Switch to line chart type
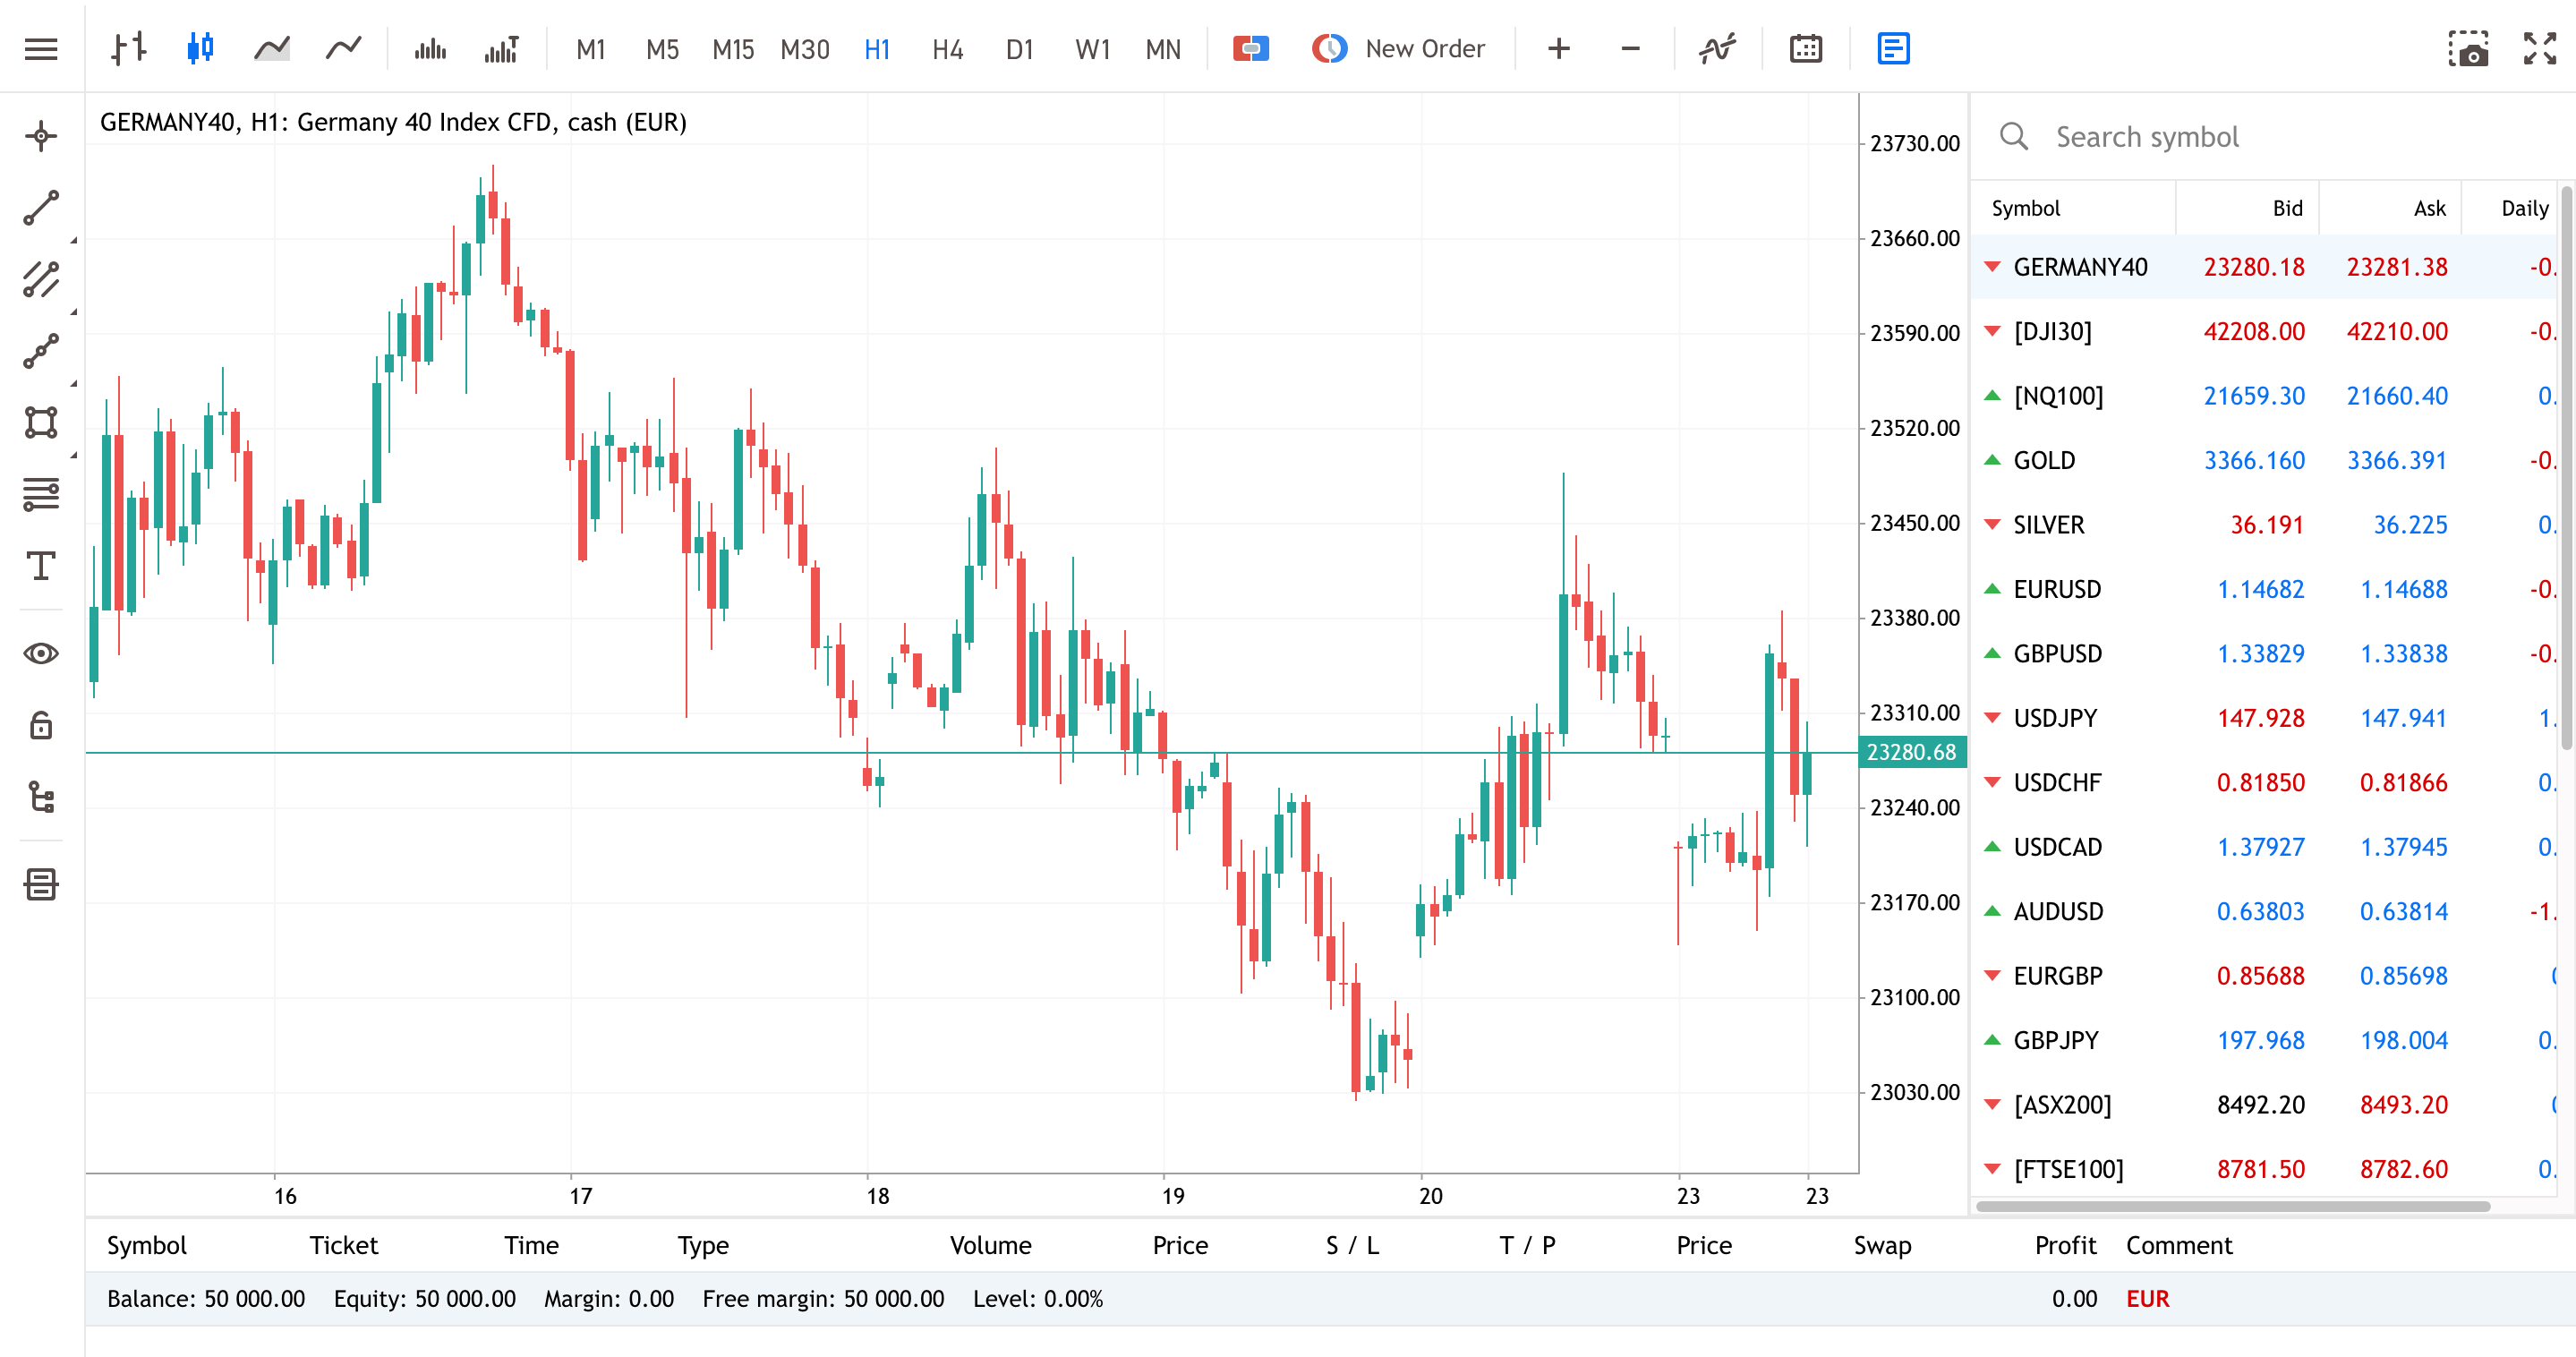The image size is (2576, 1357). coord(343,48)
